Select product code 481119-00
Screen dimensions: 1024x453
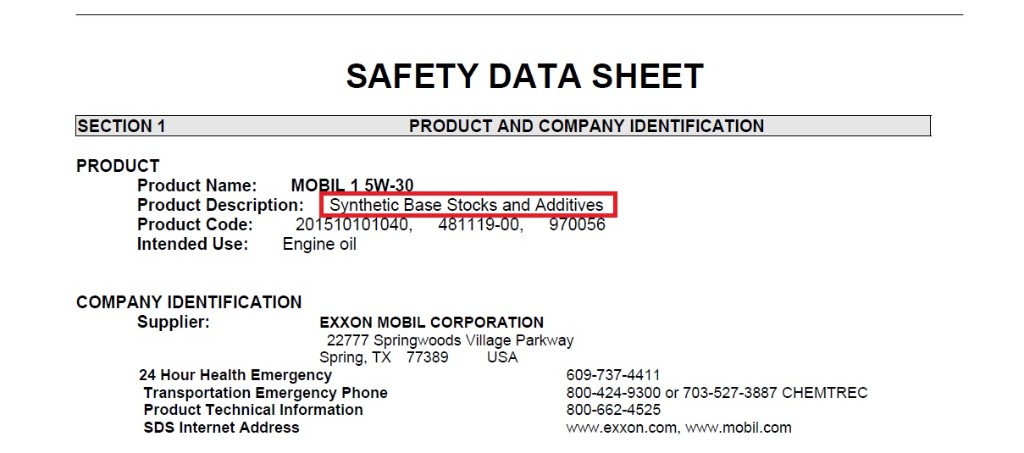[x=481, y=225]
